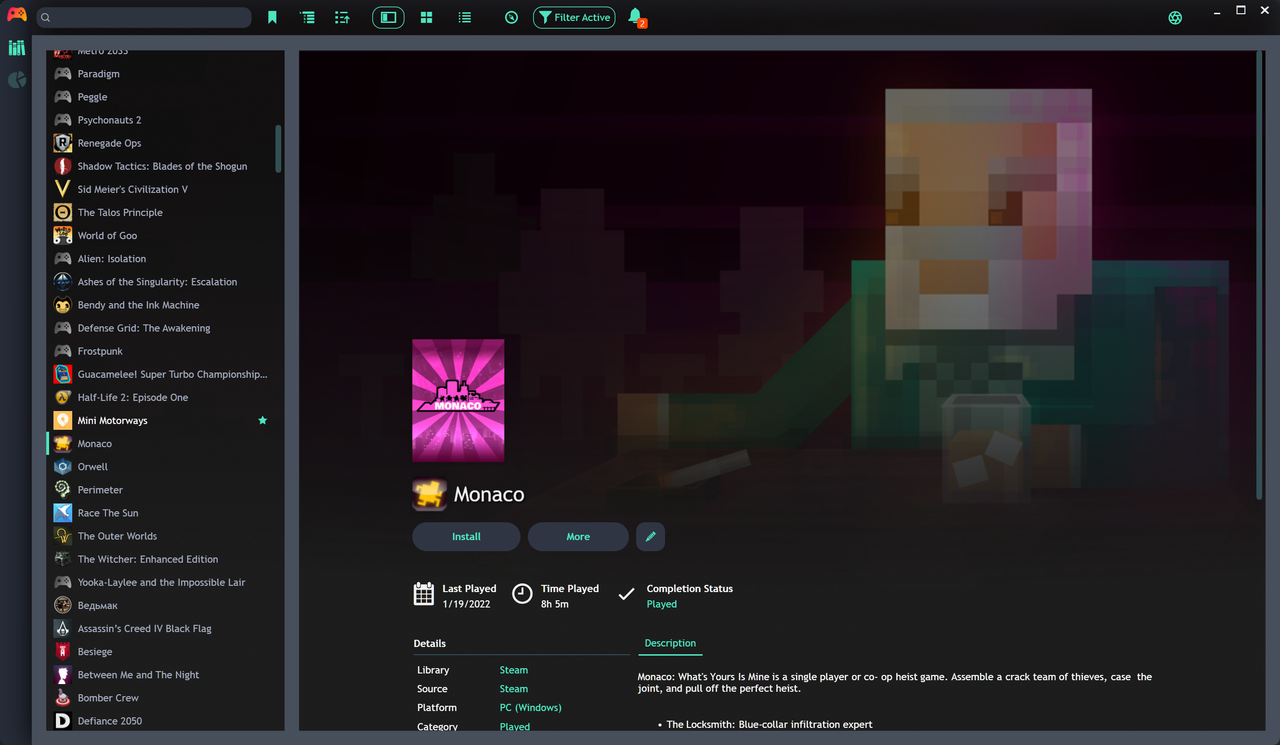Switch to List view mode
This screenshot has width=1280, height=745.
click(x=464, y=17)
